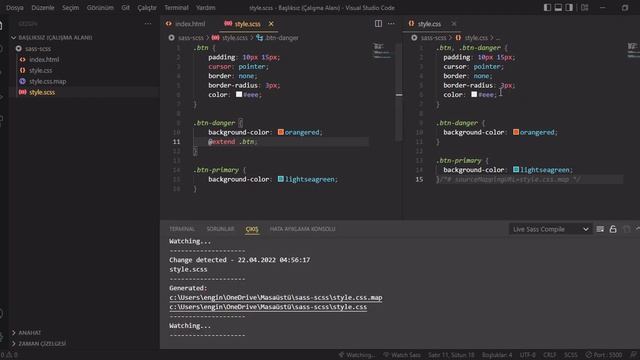
Task: Open the orangered color swatch in style.css
Action: 516,132
